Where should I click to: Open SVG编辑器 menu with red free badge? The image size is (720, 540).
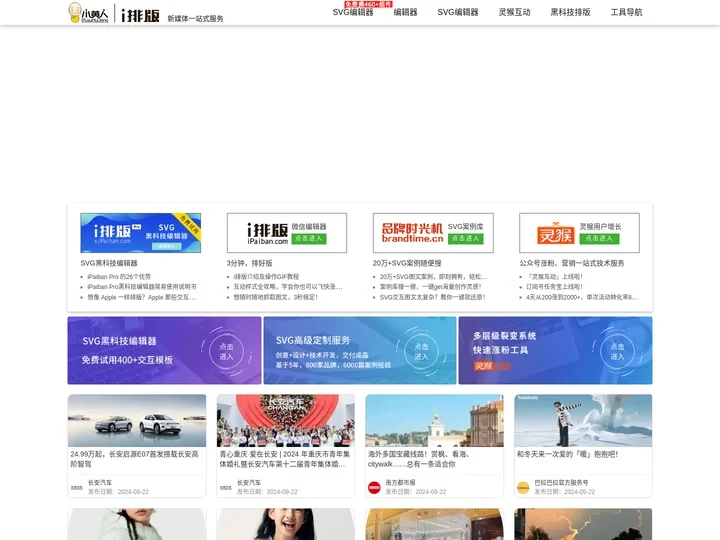353,12
